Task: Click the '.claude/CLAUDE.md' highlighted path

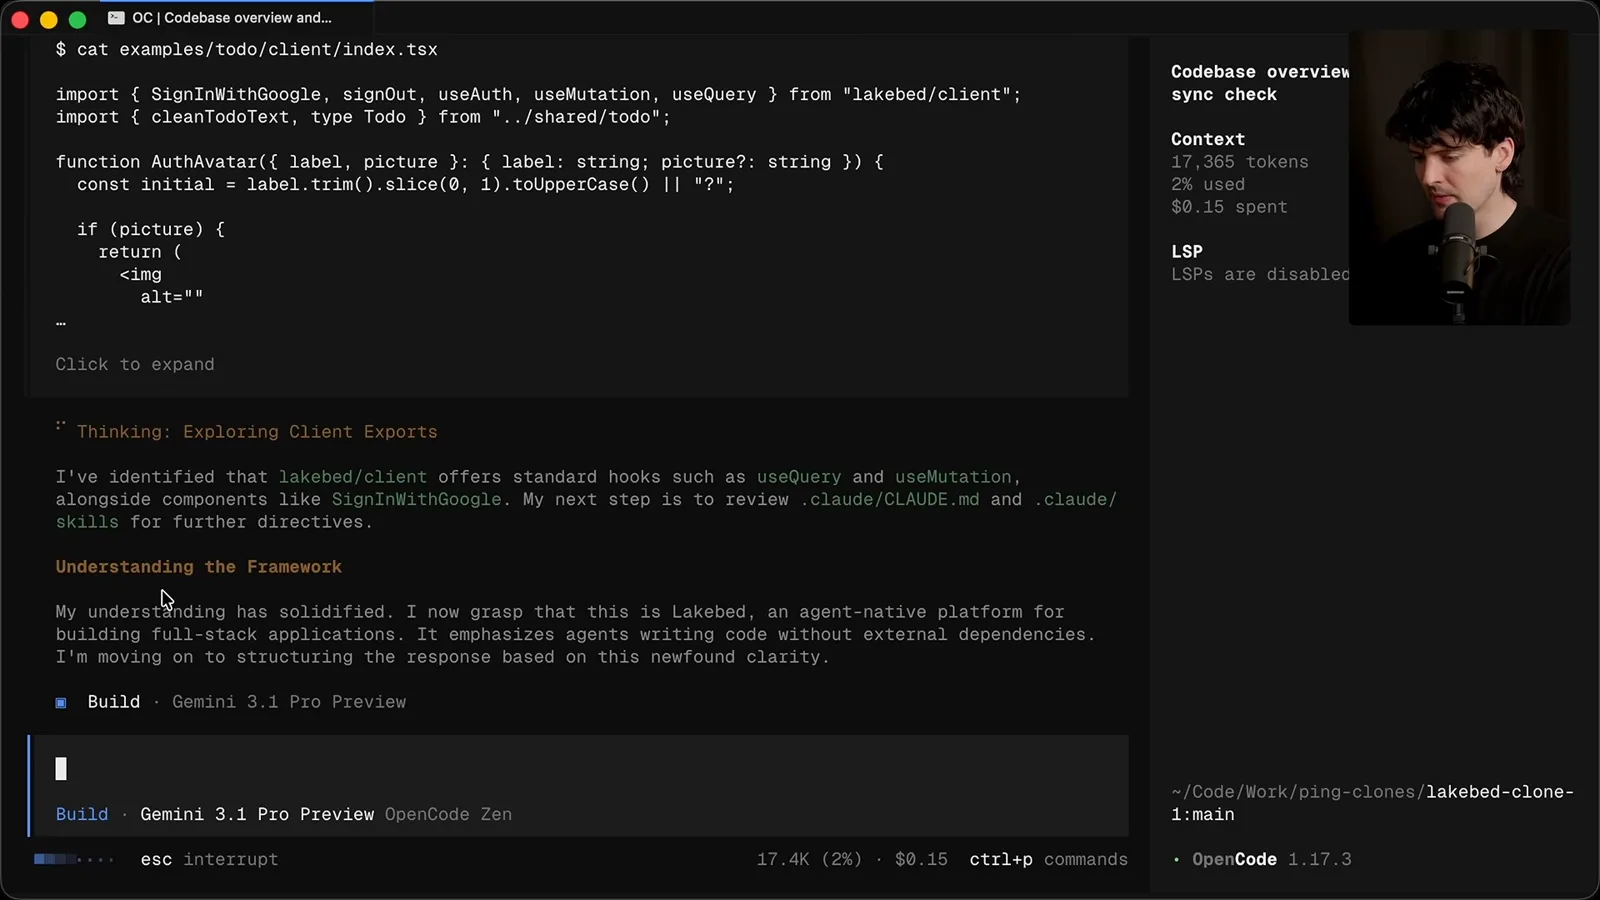Action: click(889, 499)
